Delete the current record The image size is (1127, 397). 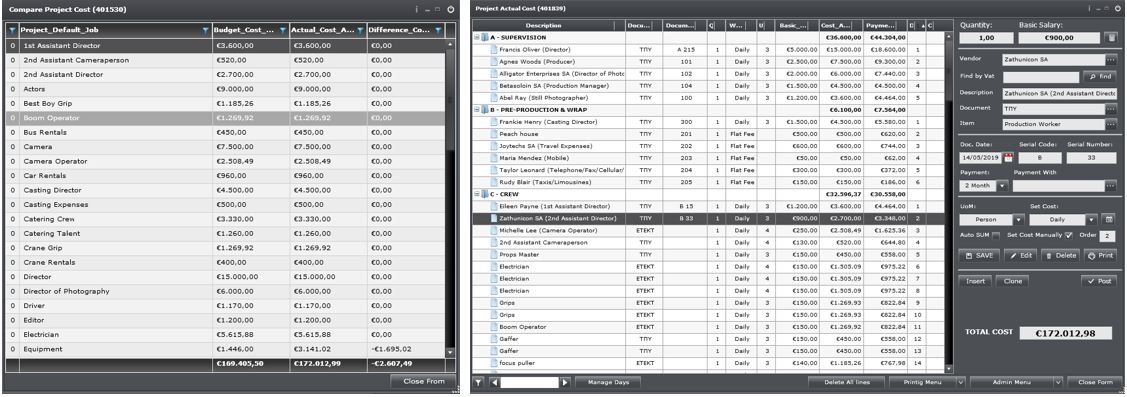click(x=1059, y=255)
